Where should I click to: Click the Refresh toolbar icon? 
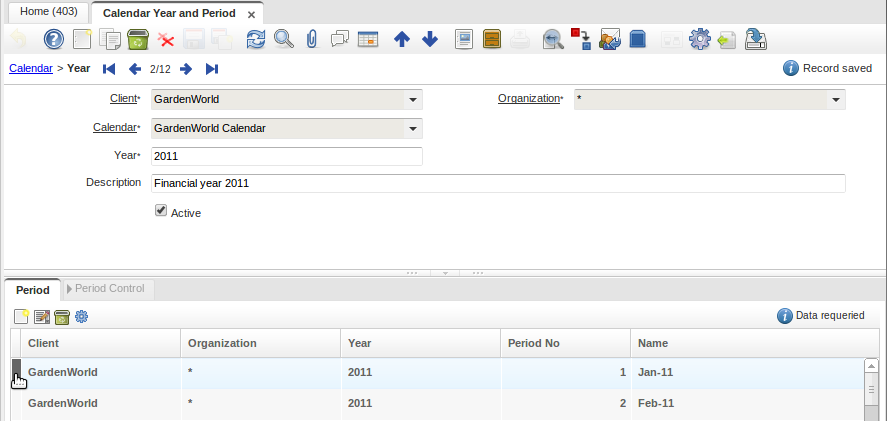(x=256, y=40)
